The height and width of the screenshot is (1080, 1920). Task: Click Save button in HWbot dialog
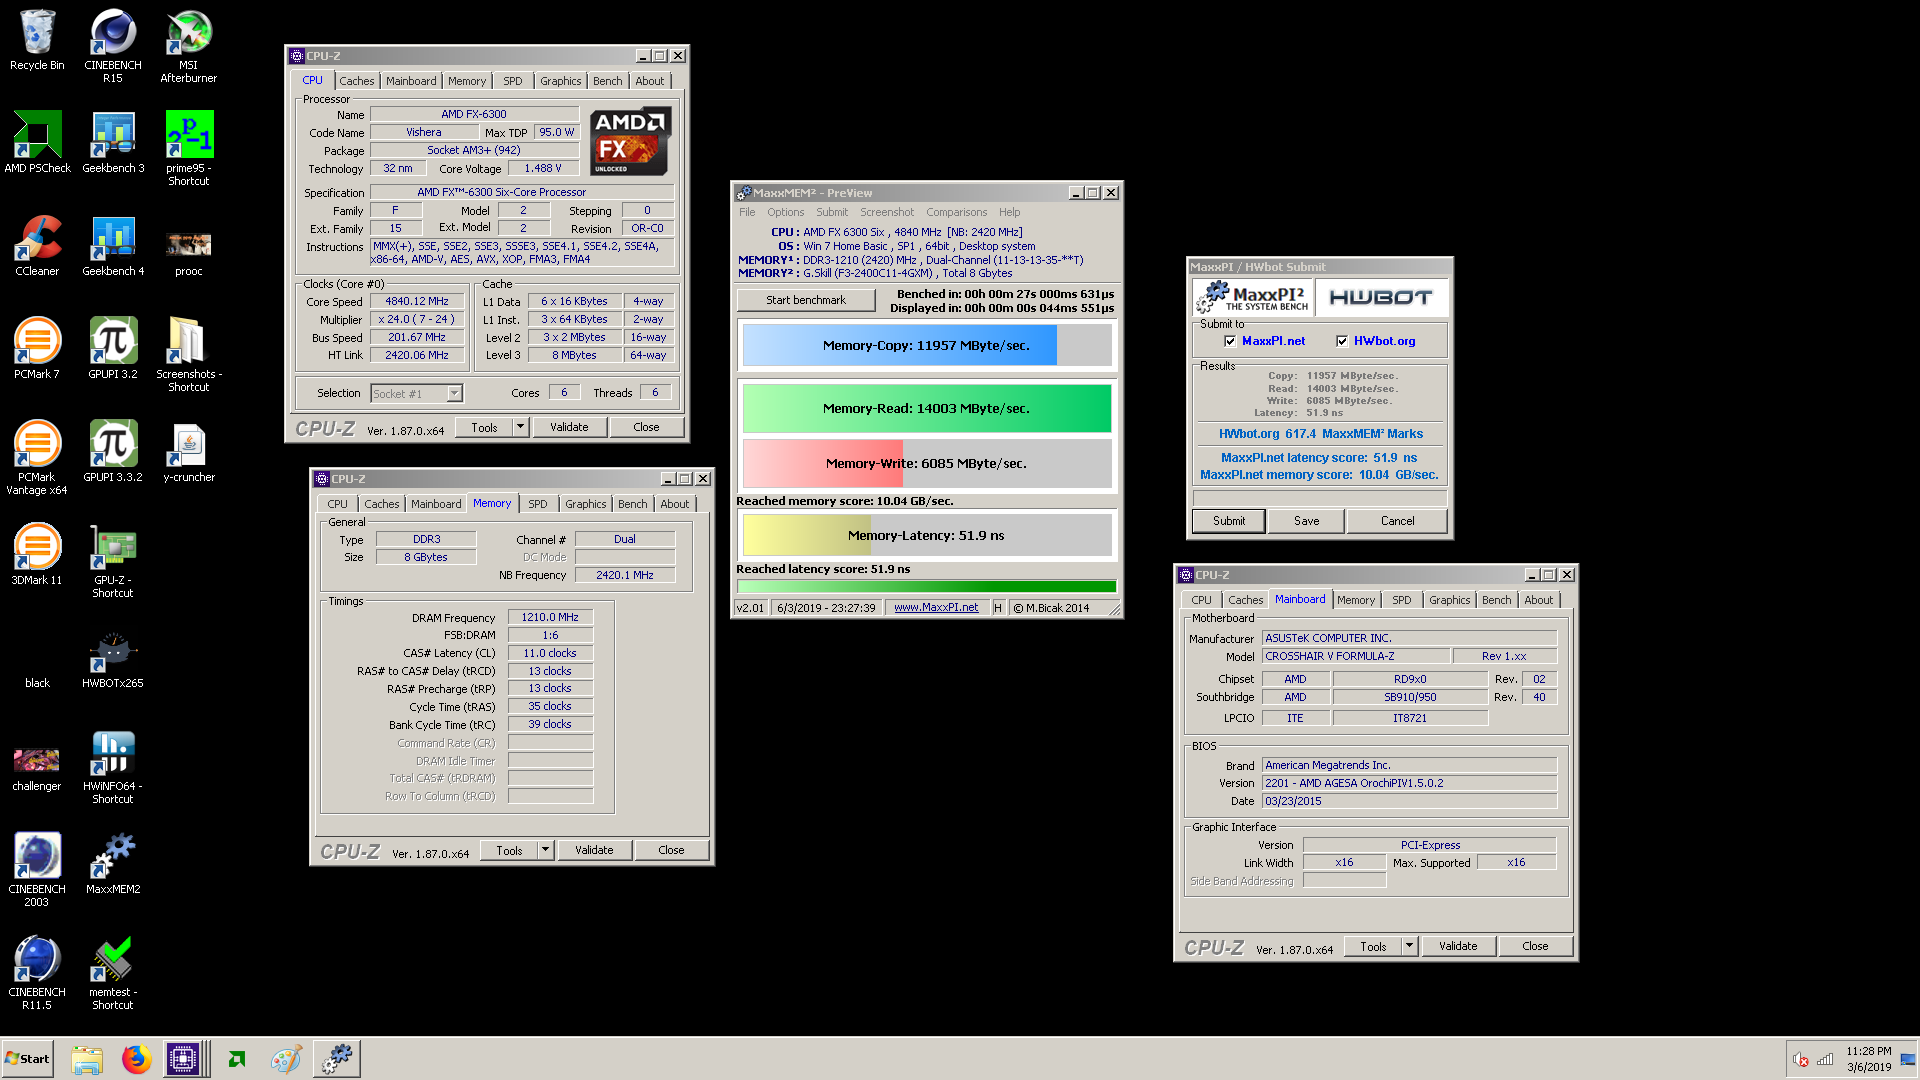tap(1306, 521)
